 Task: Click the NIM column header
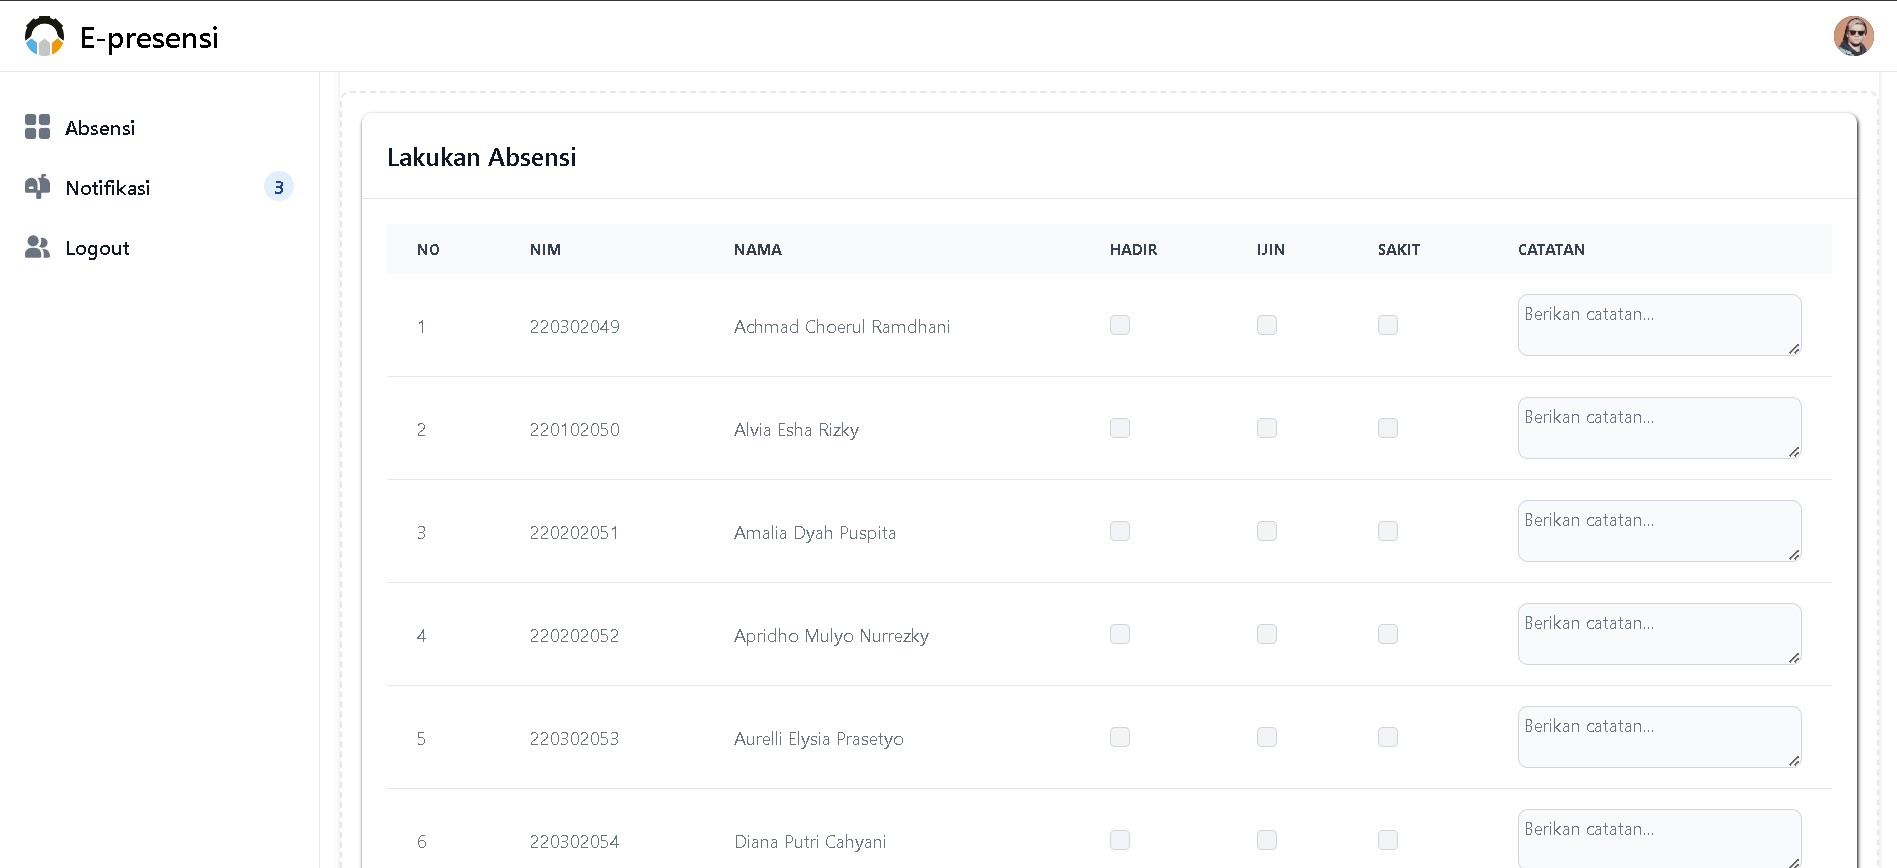pyautogui.click(x=545, y=250)
